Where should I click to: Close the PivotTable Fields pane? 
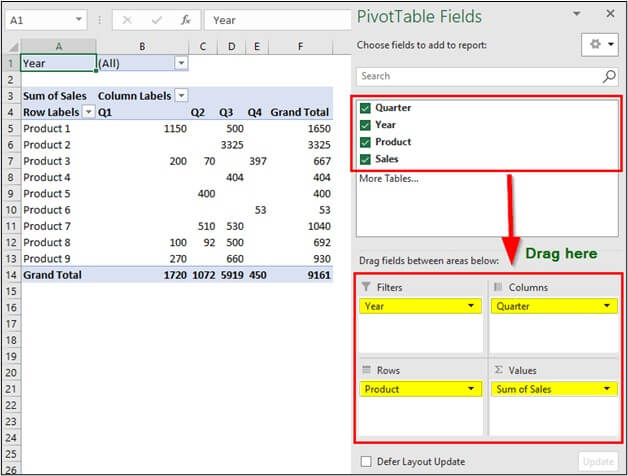[610, 14]
